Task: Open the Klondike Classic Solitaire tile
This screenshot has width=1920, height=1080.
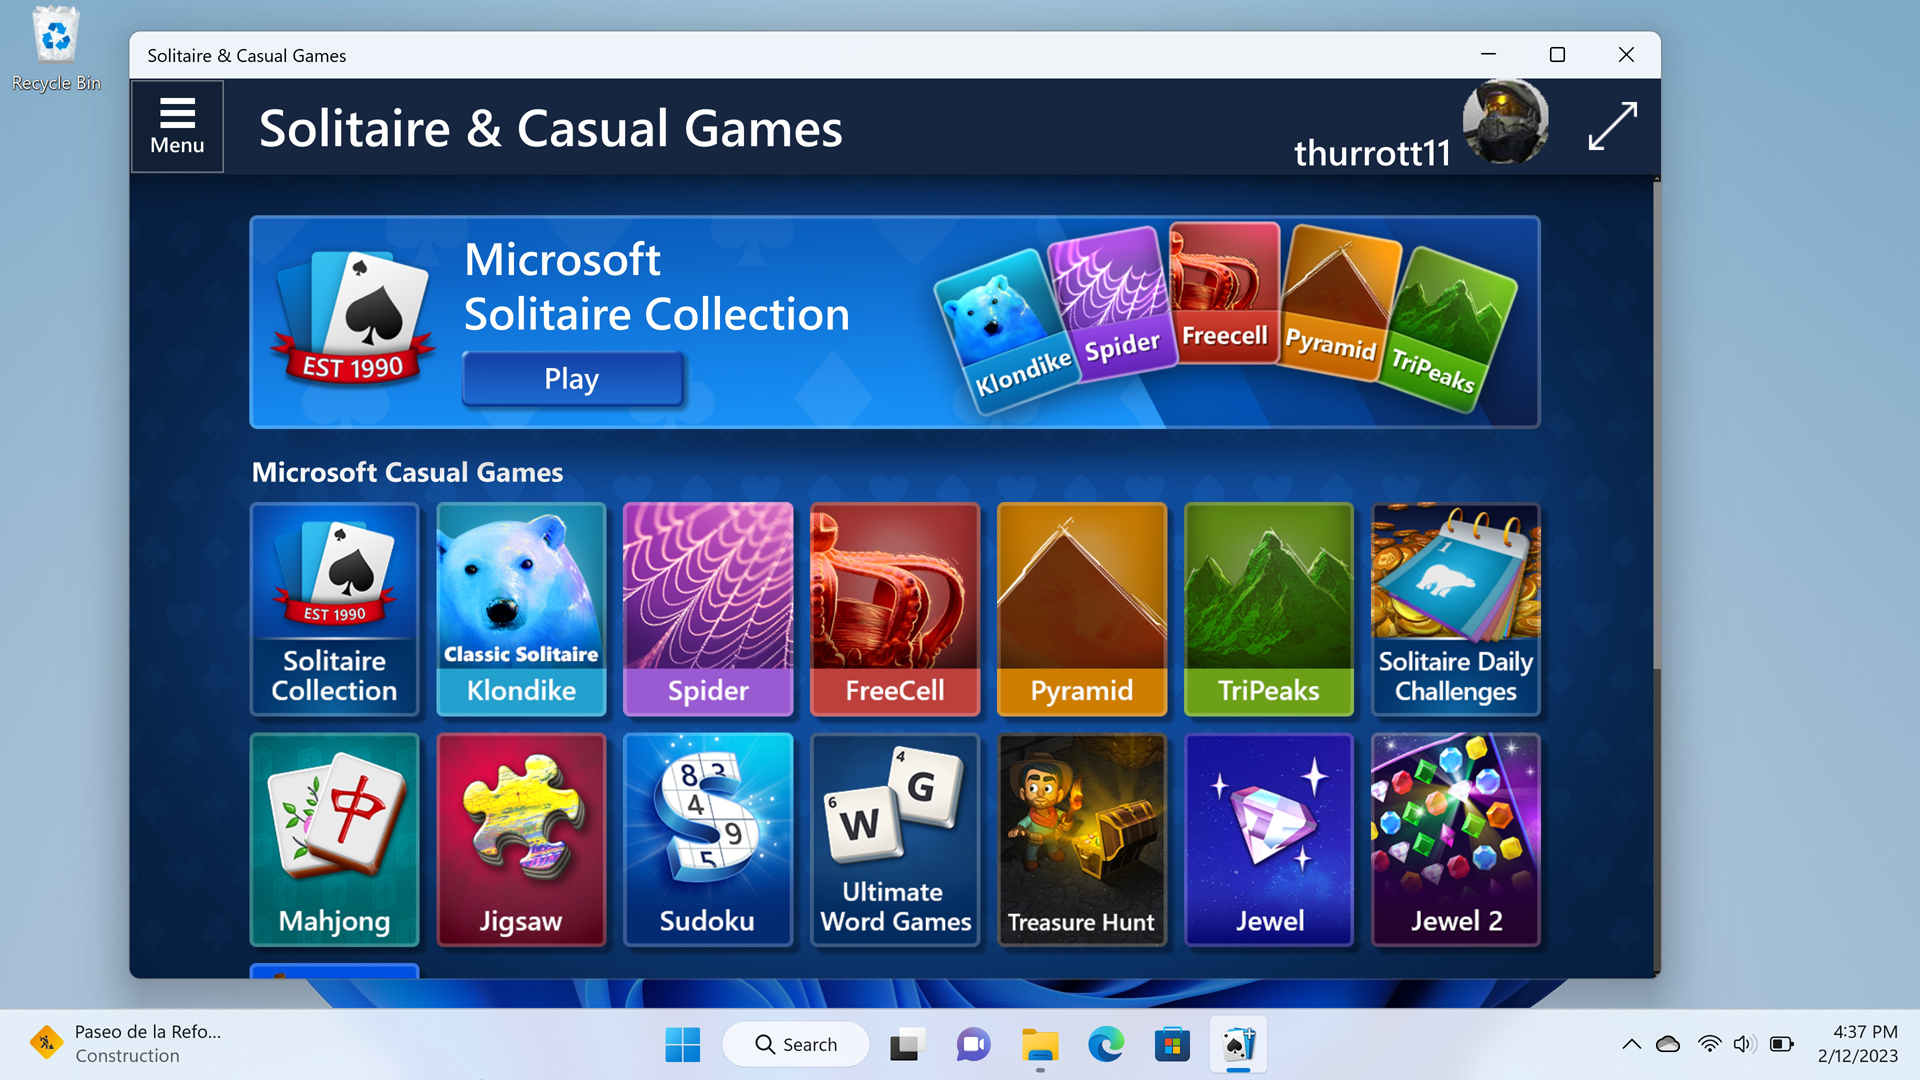Action: click(521, 609)
